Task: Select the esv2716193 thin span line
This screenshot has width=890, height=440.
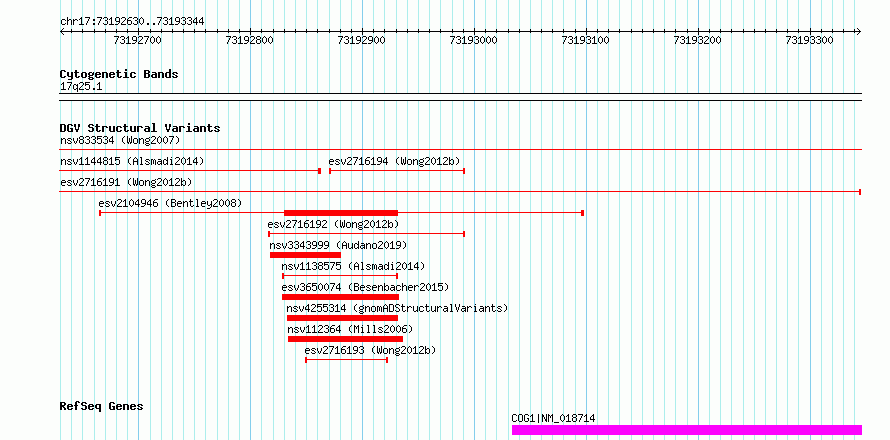Action: 347,360
